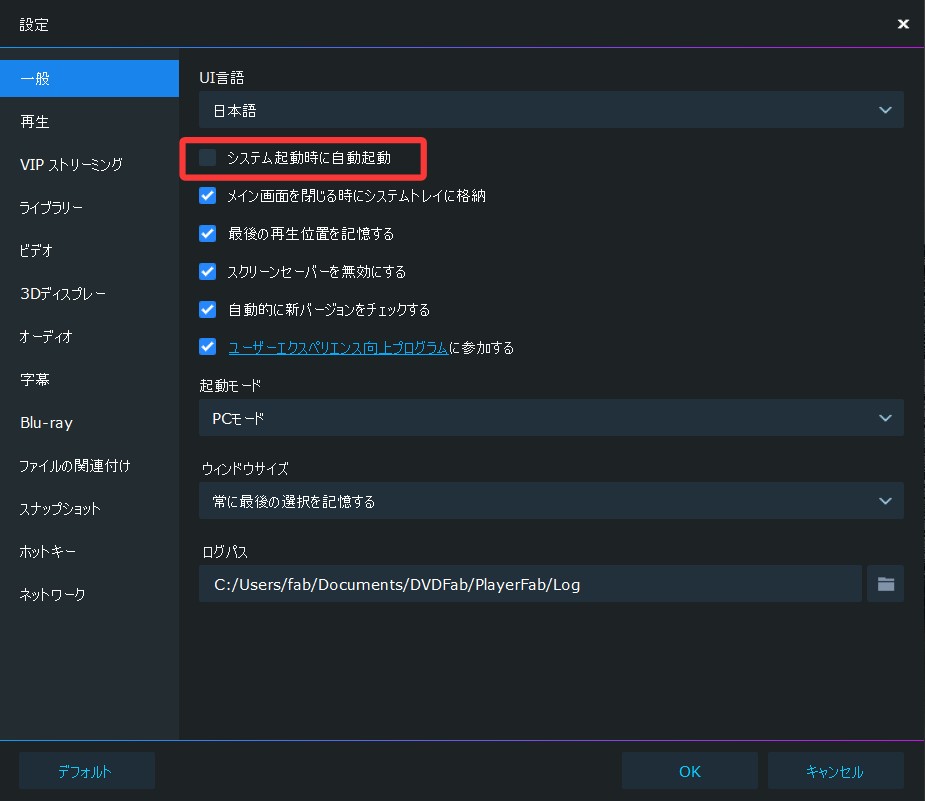Uncheck 自動的に新バージョンをチェックする
This screenshot has height=801, width=925.
(208, 310)
